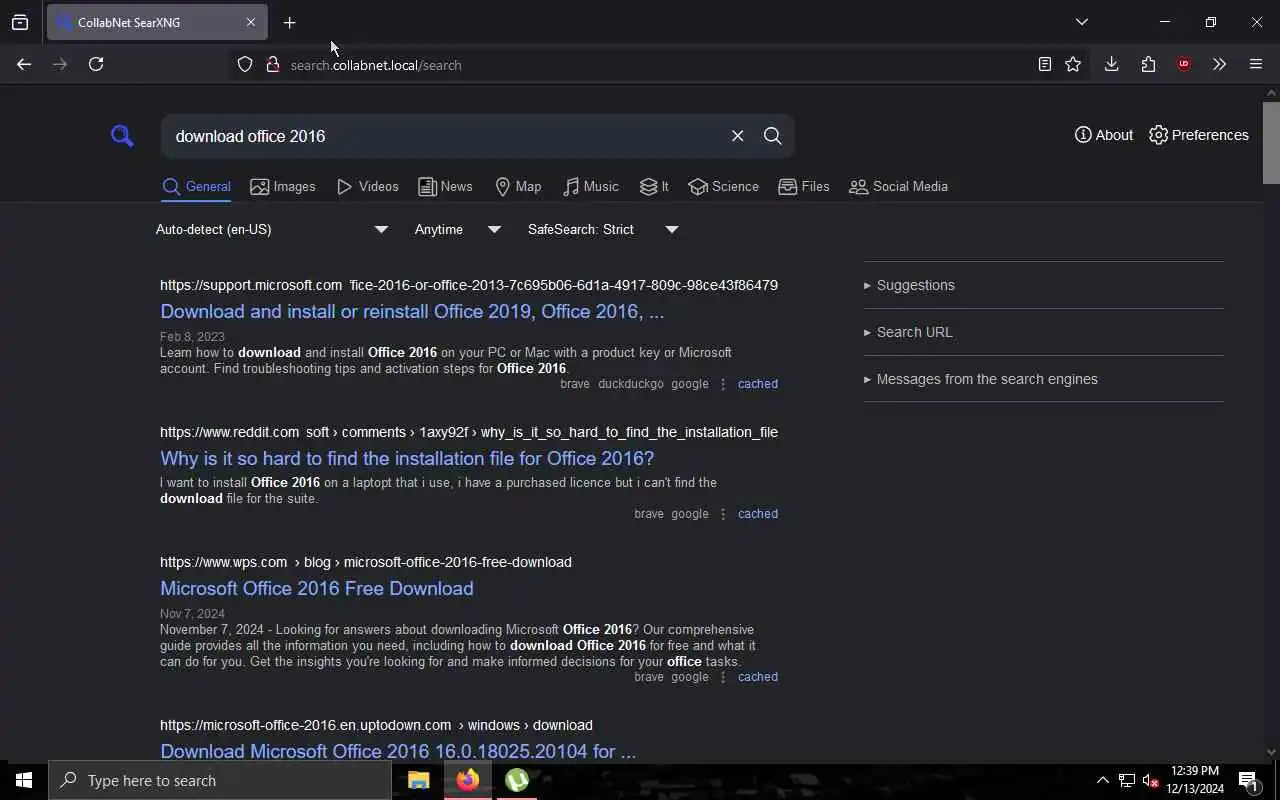Open the Firefox application menu
This screenshot has width=1280, height=800.
1256,64
